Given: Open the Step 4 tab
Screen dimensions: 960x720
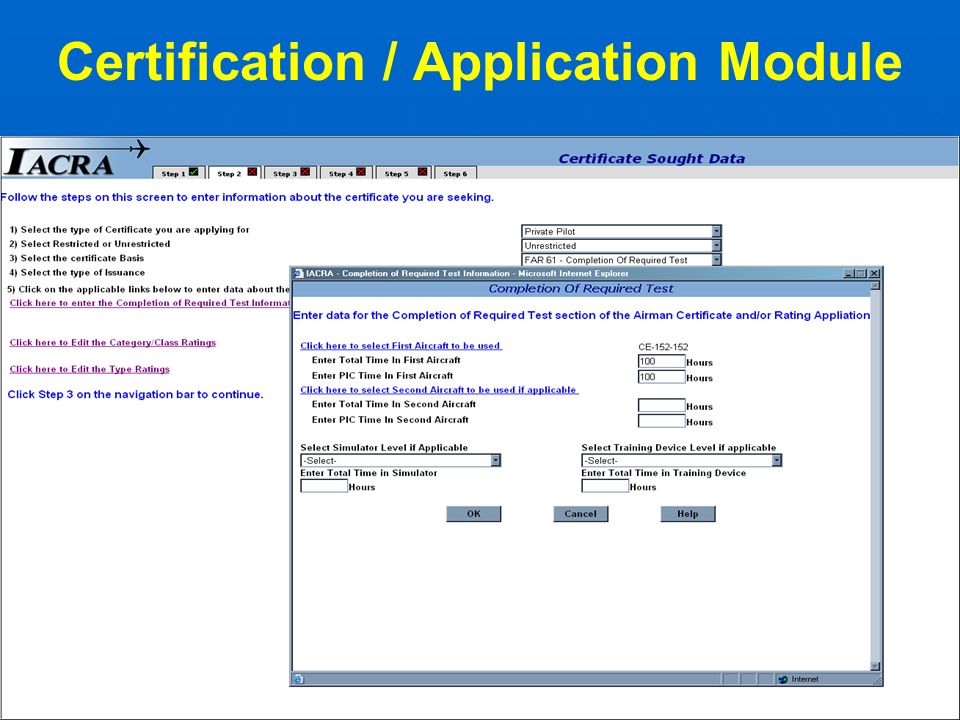Looking at the screenshot, I should [x=347, y=173].
